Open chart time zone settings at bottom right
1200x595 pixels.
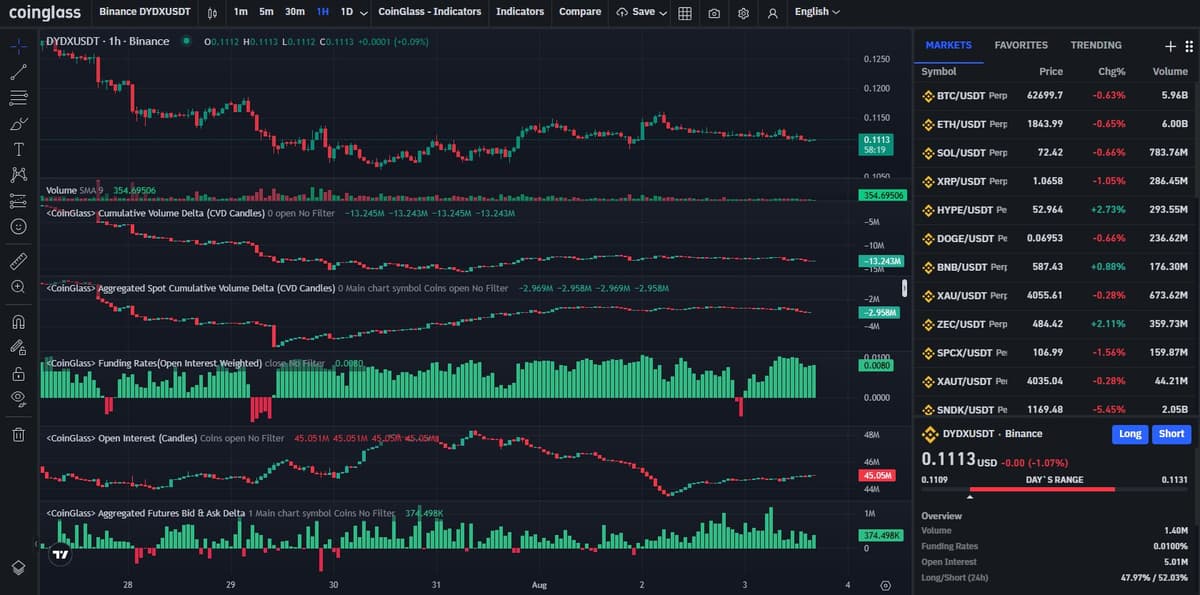coord(885,585)
